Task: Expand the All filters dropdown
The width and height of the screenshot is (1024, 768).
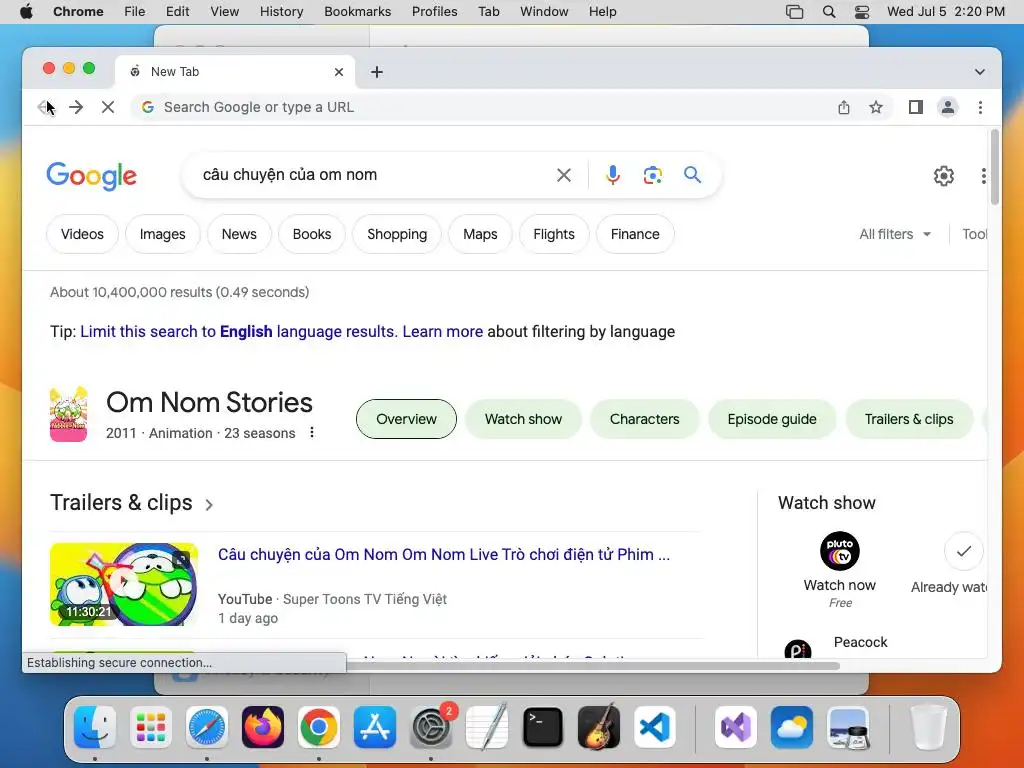Action: (895, 234)
